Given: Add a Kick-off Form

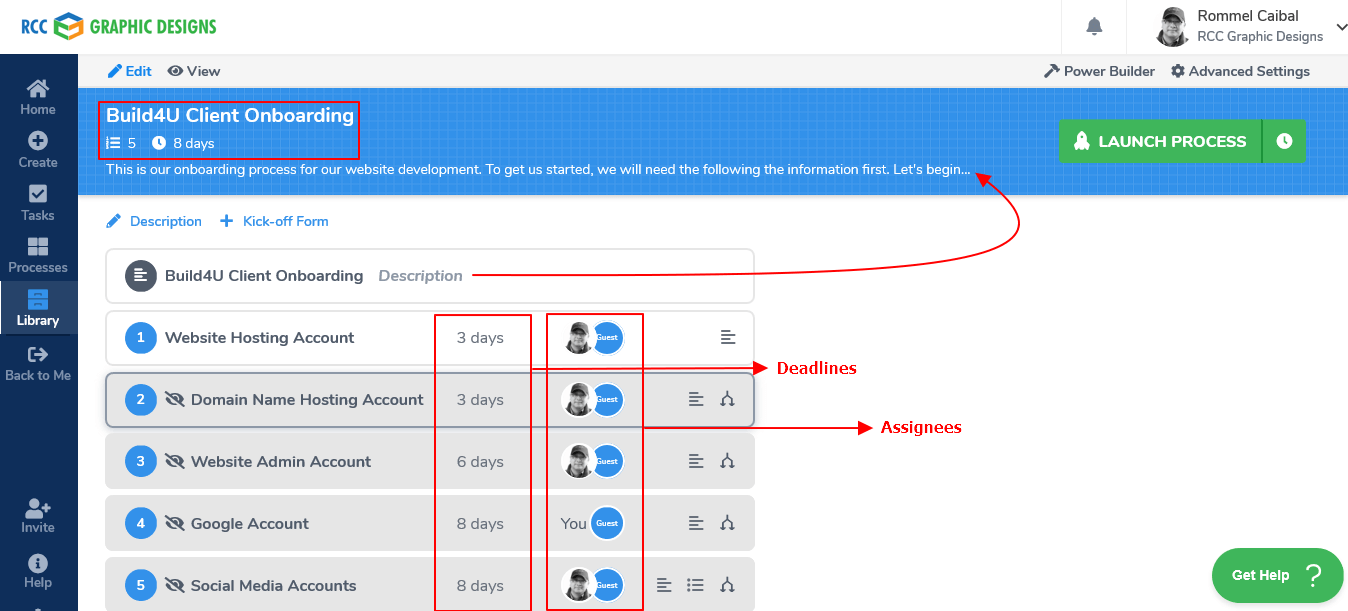Looking at the screenshot, I should click(x=275, y=221).
